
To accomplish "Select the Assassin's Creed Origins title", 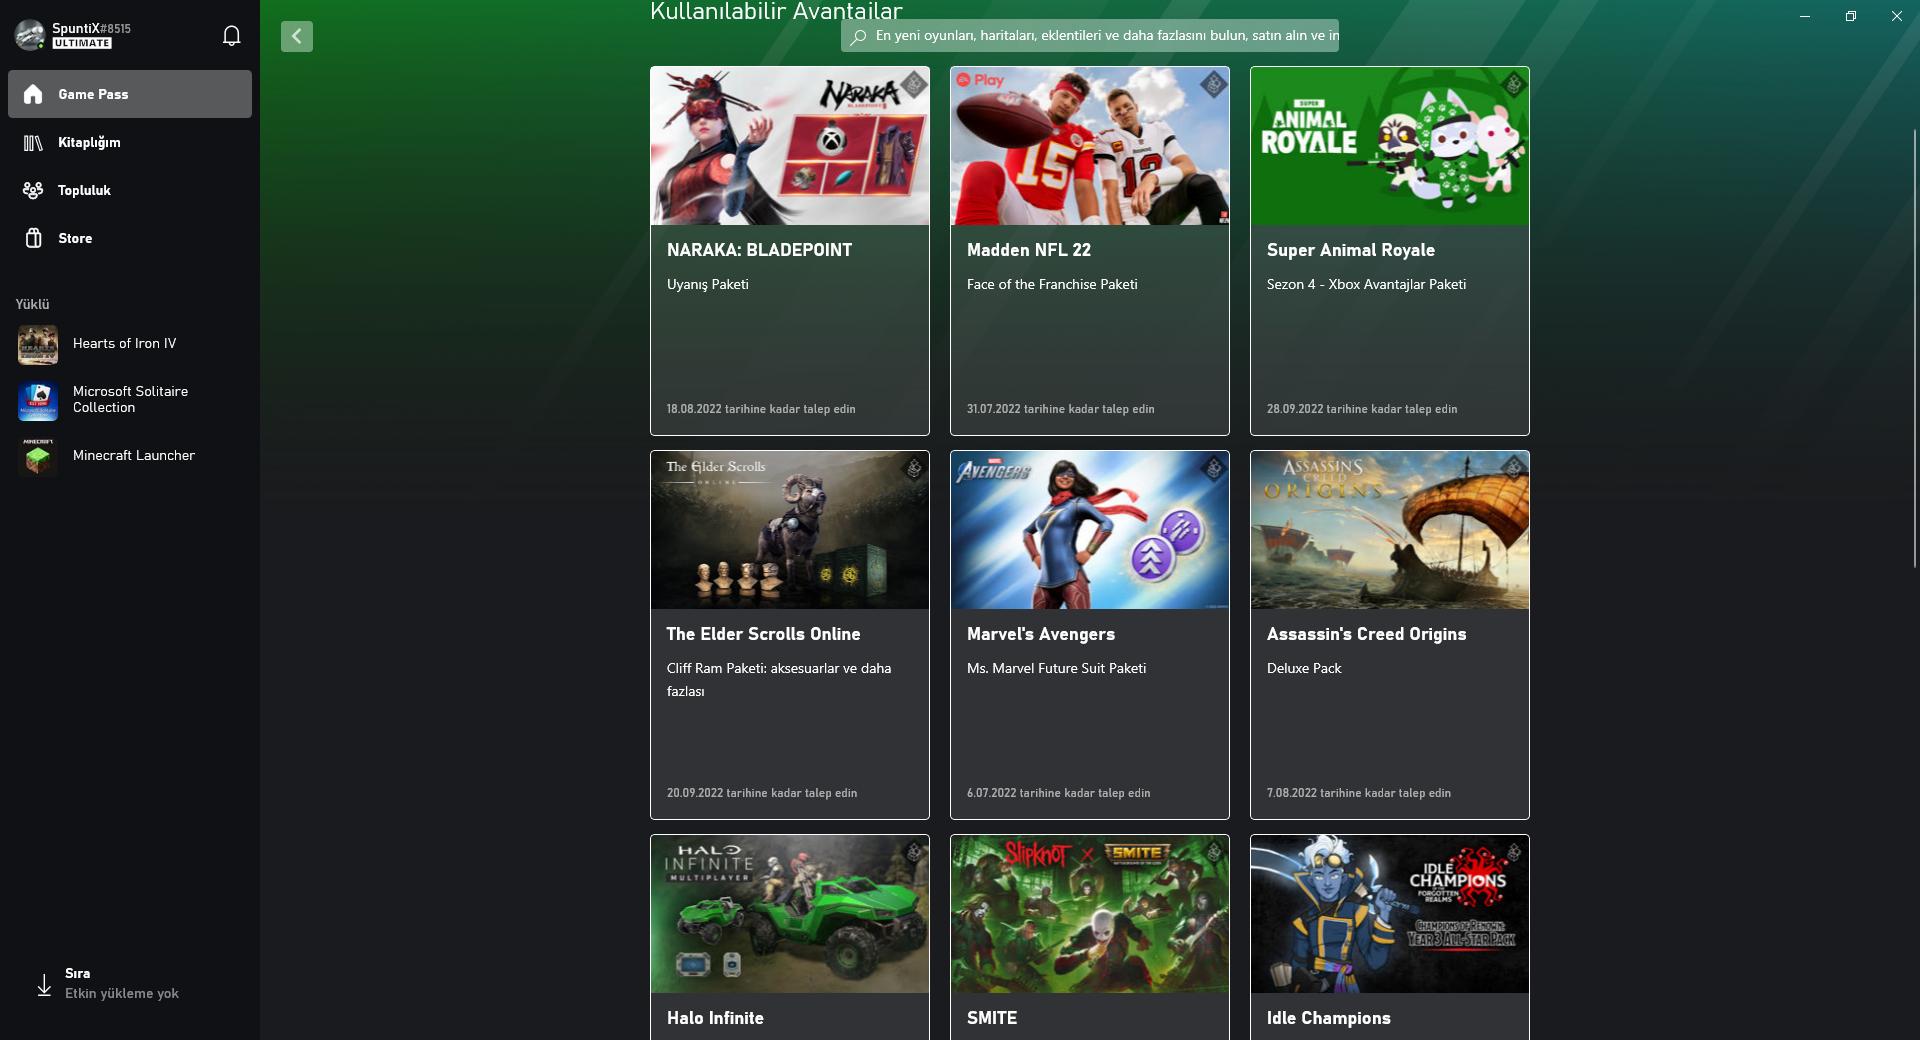I will pyautogui.click(x=1366, y=634).
